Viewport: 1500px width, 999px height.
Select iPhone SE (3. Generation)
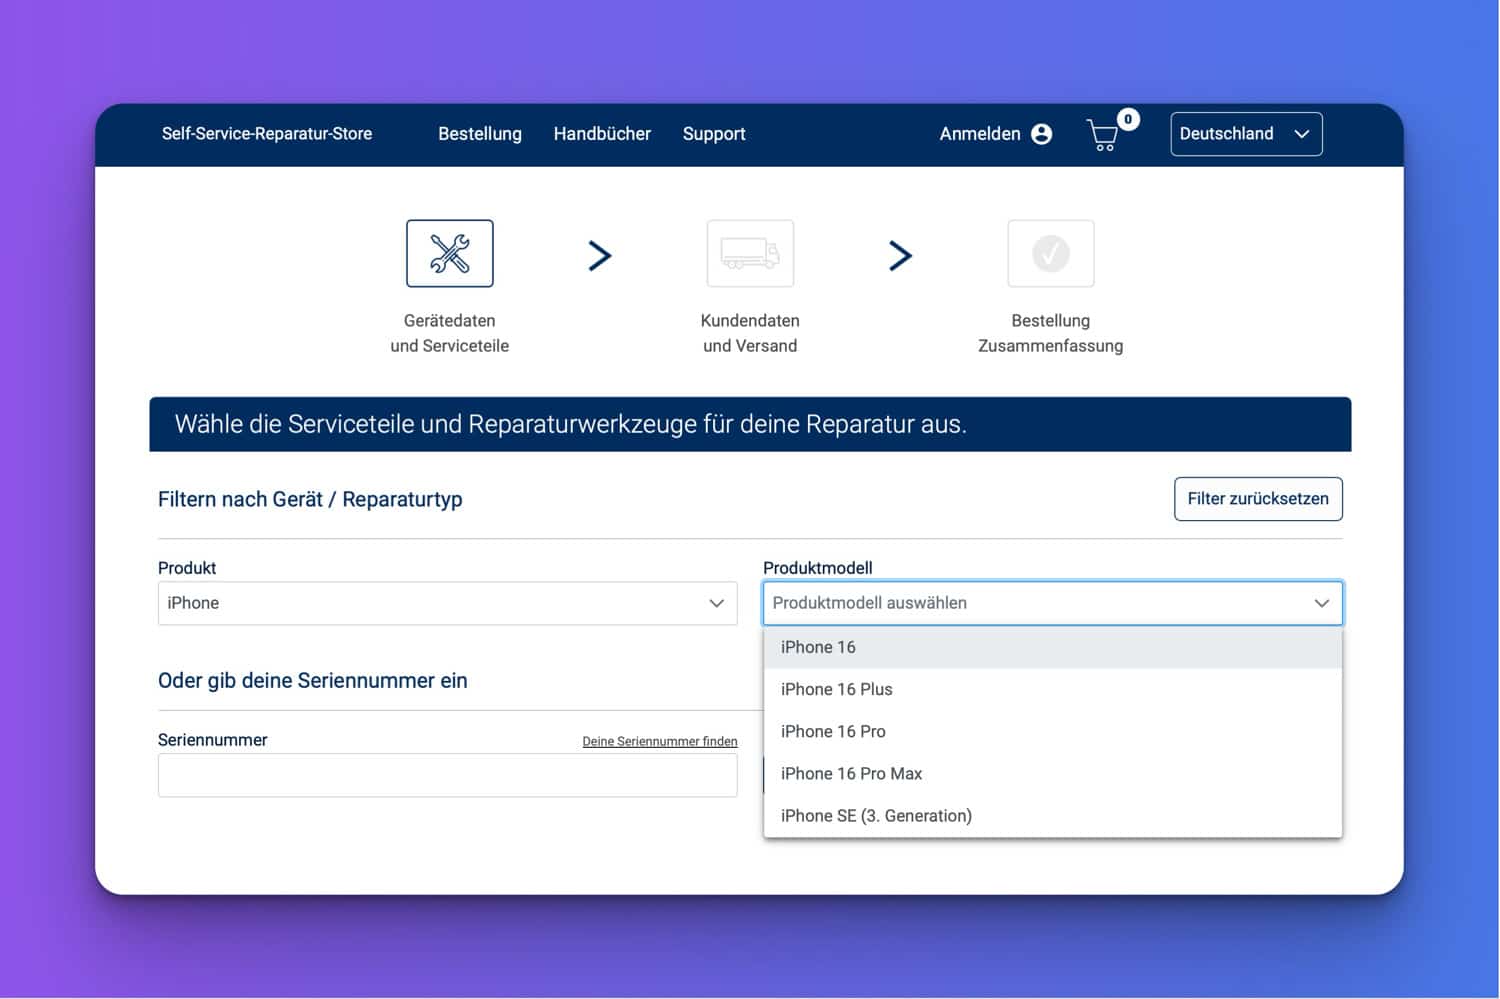1053,815
